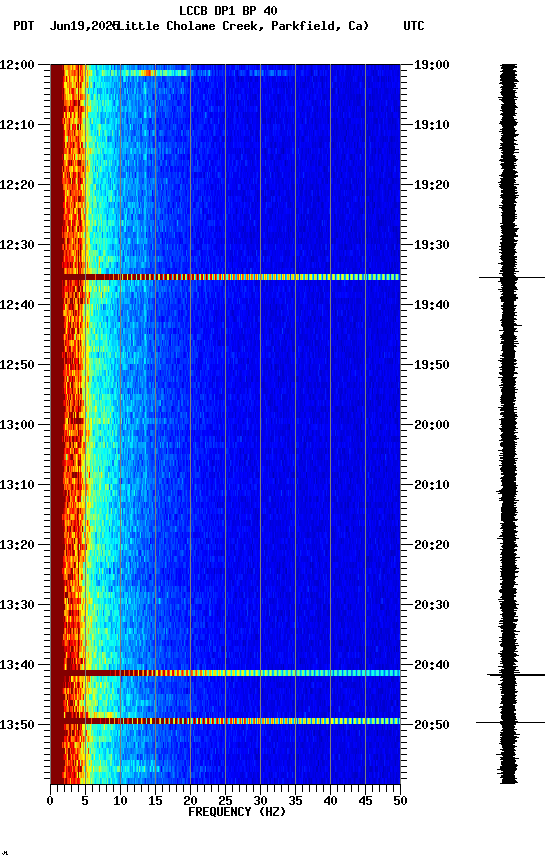Click 'Little Cholame Creek, Parkfield, Ca)' station text
Image resolution: width=552 pixels, height=864 pixels.
click(243, 26)
